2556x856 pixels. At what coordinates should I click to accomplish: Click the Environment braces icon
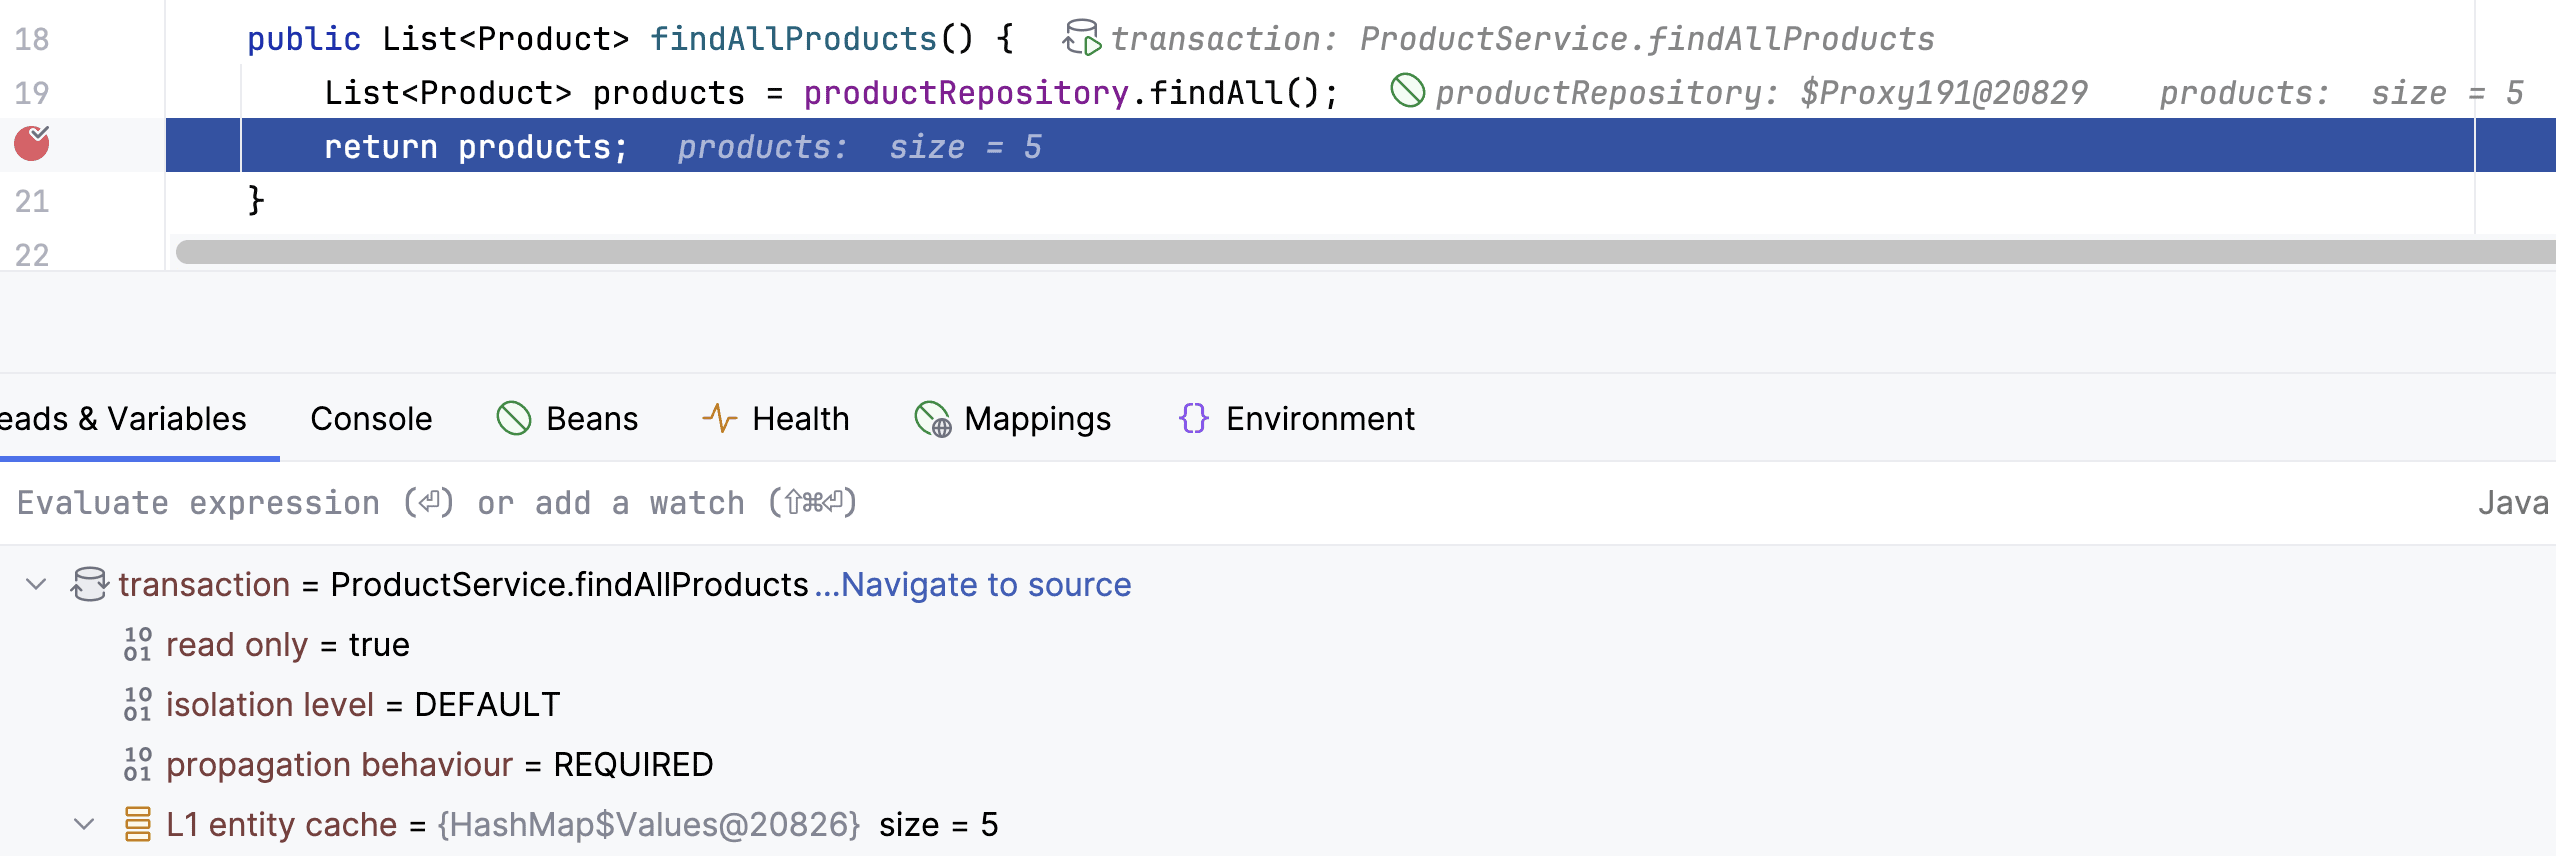point(1193,418)
